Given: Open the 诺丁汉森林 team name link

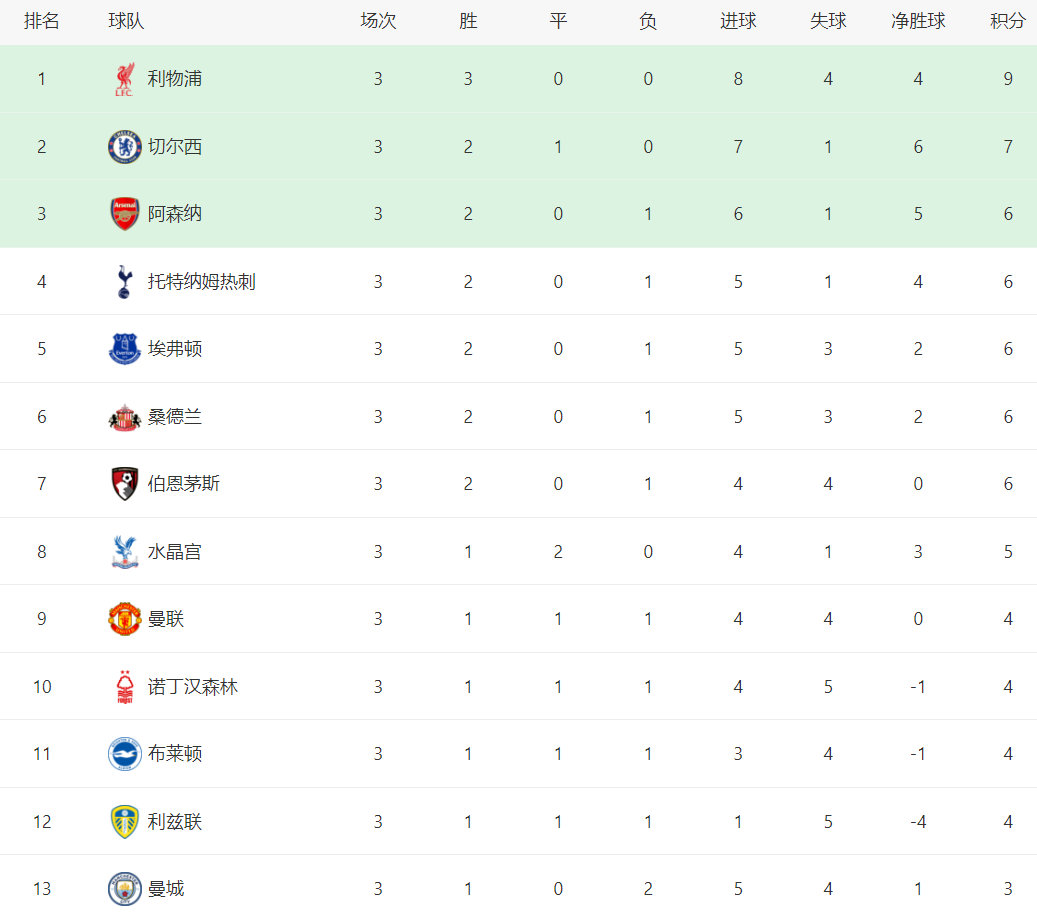Looking at the screenshot, I should click(193, 687).
